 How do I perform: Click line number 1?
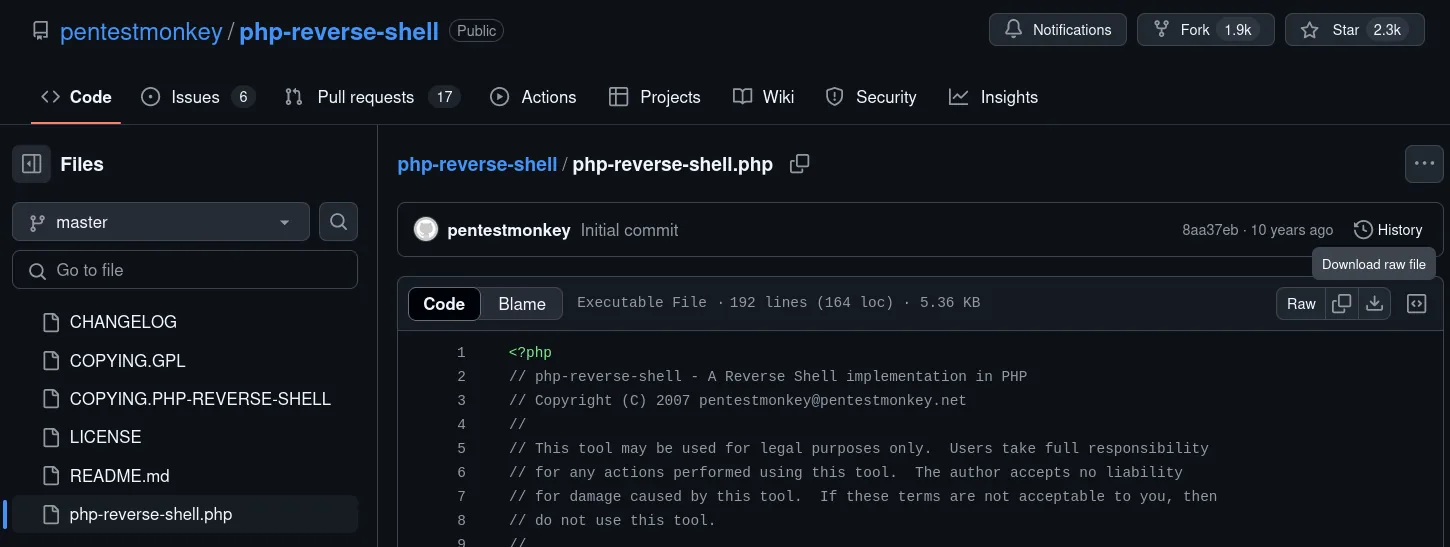461,352
